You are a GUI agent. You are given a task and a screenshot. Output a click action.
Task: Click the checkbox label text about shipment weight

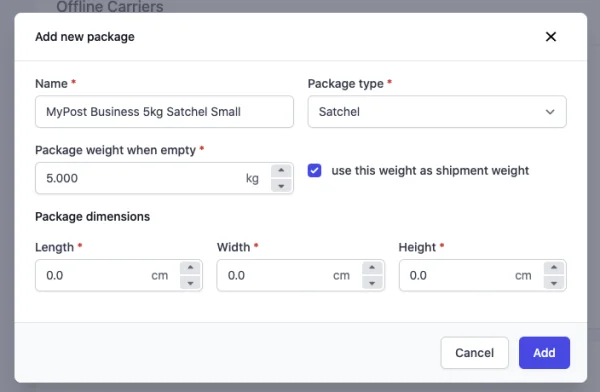click(430, 171)
